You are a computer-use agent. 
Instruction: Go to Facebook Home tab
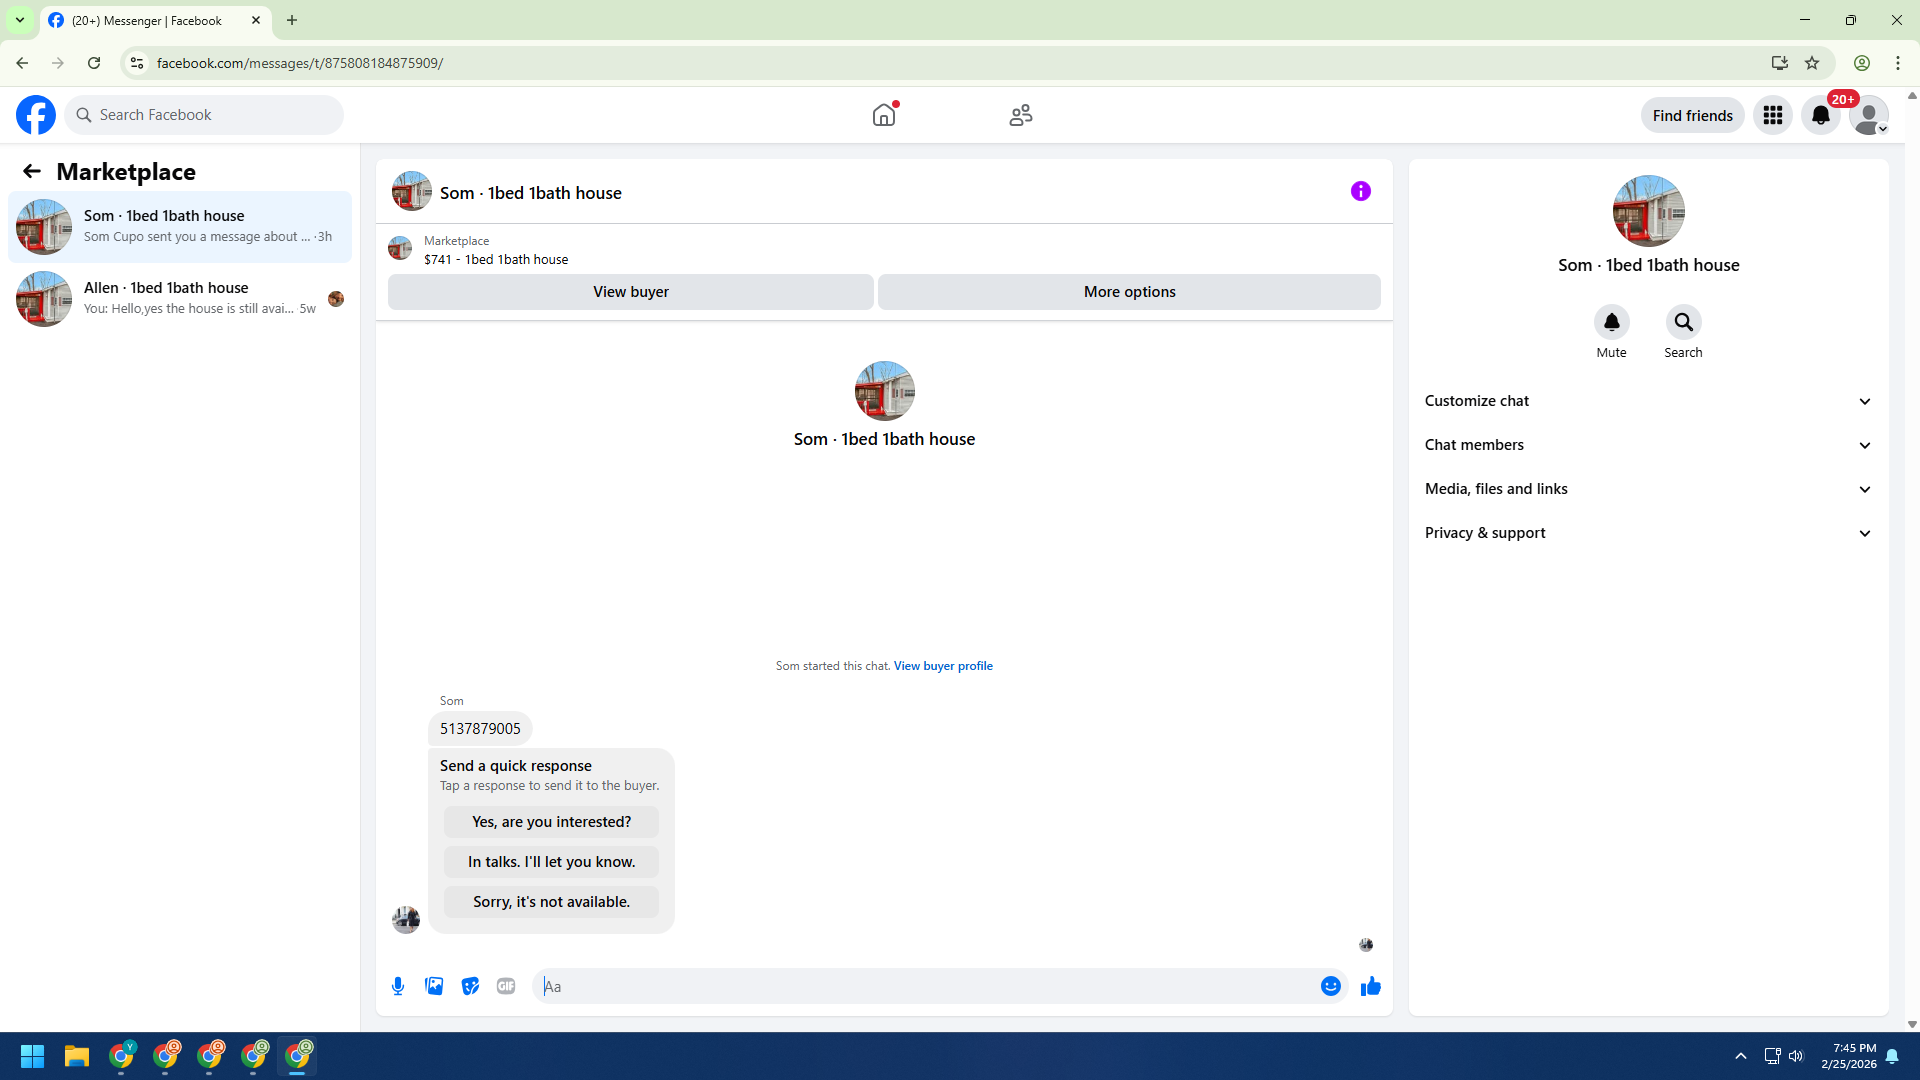[883, 115]
